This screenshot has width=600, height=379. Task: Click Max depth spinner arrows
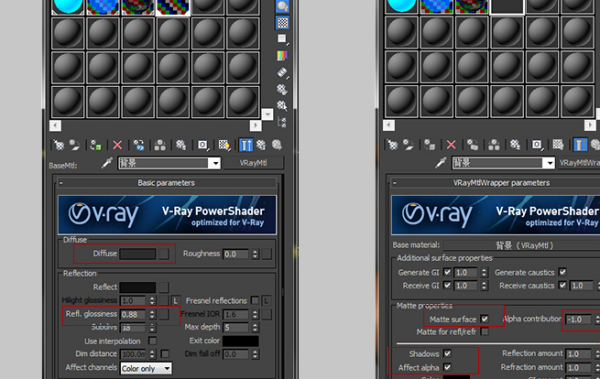click(x=255, y=327)
